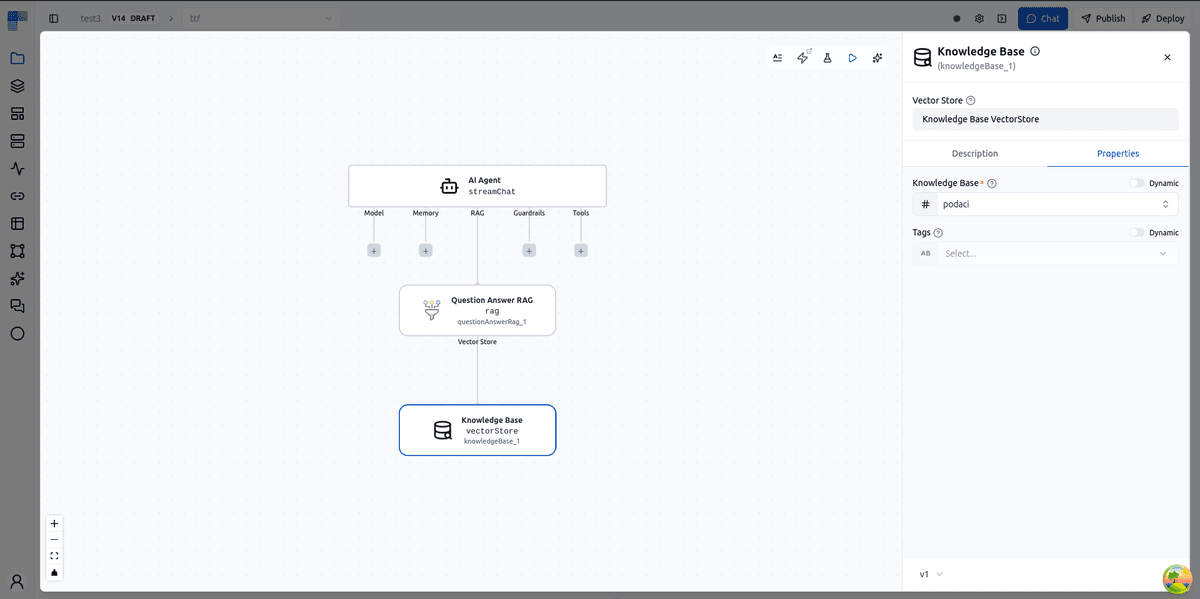Click the circle icon in left sidebar
This screenshot has height=599, width=1200.
(x=17, y=334)
